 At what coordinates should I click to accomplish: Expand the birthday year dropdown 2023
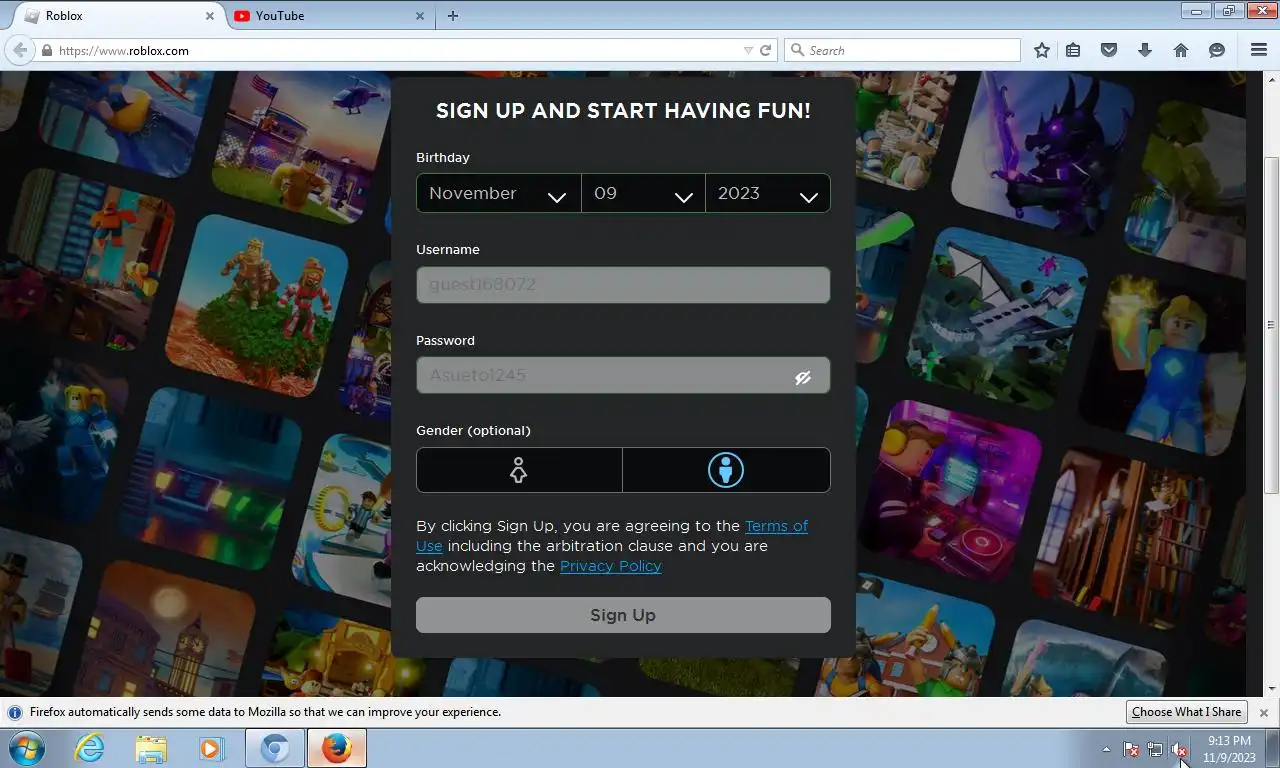tap(768, 193)
